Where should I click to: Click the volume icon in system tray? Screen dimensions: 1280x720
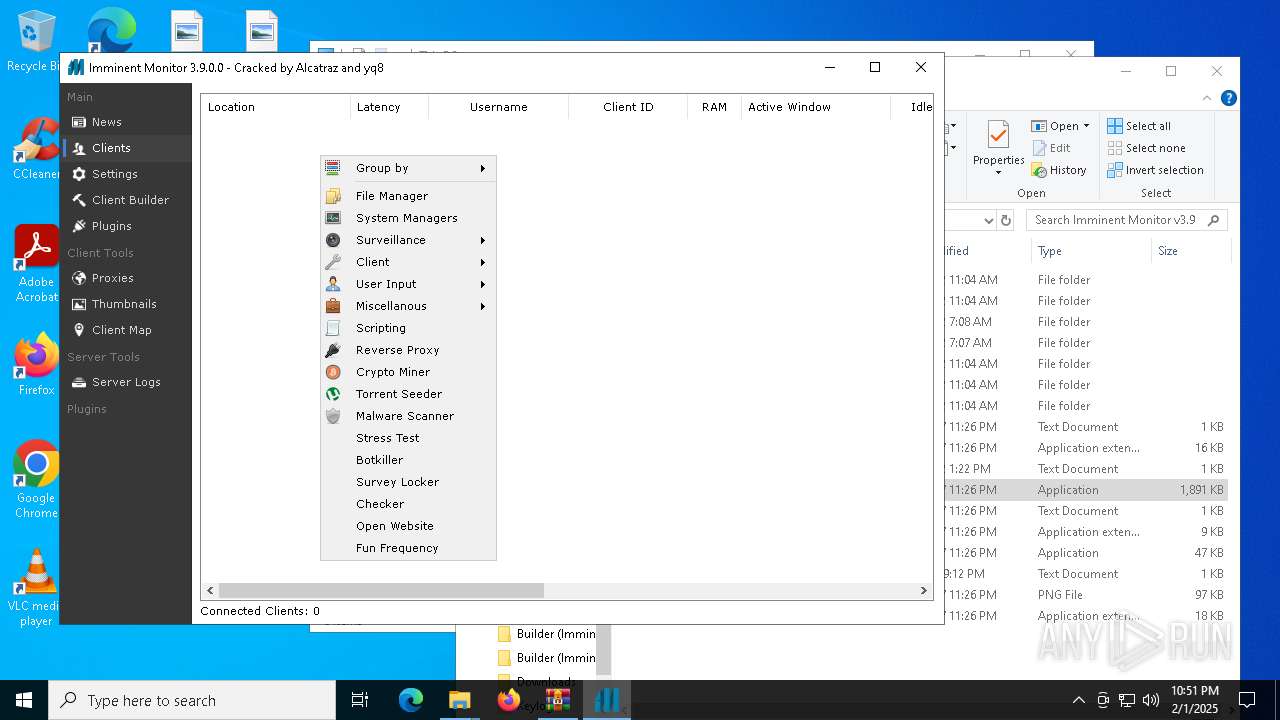pos(1151,700)
